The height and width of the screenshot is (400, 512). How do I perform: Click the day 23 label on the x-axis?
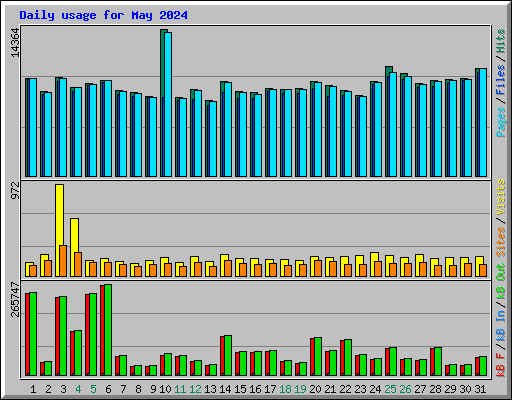360,389
